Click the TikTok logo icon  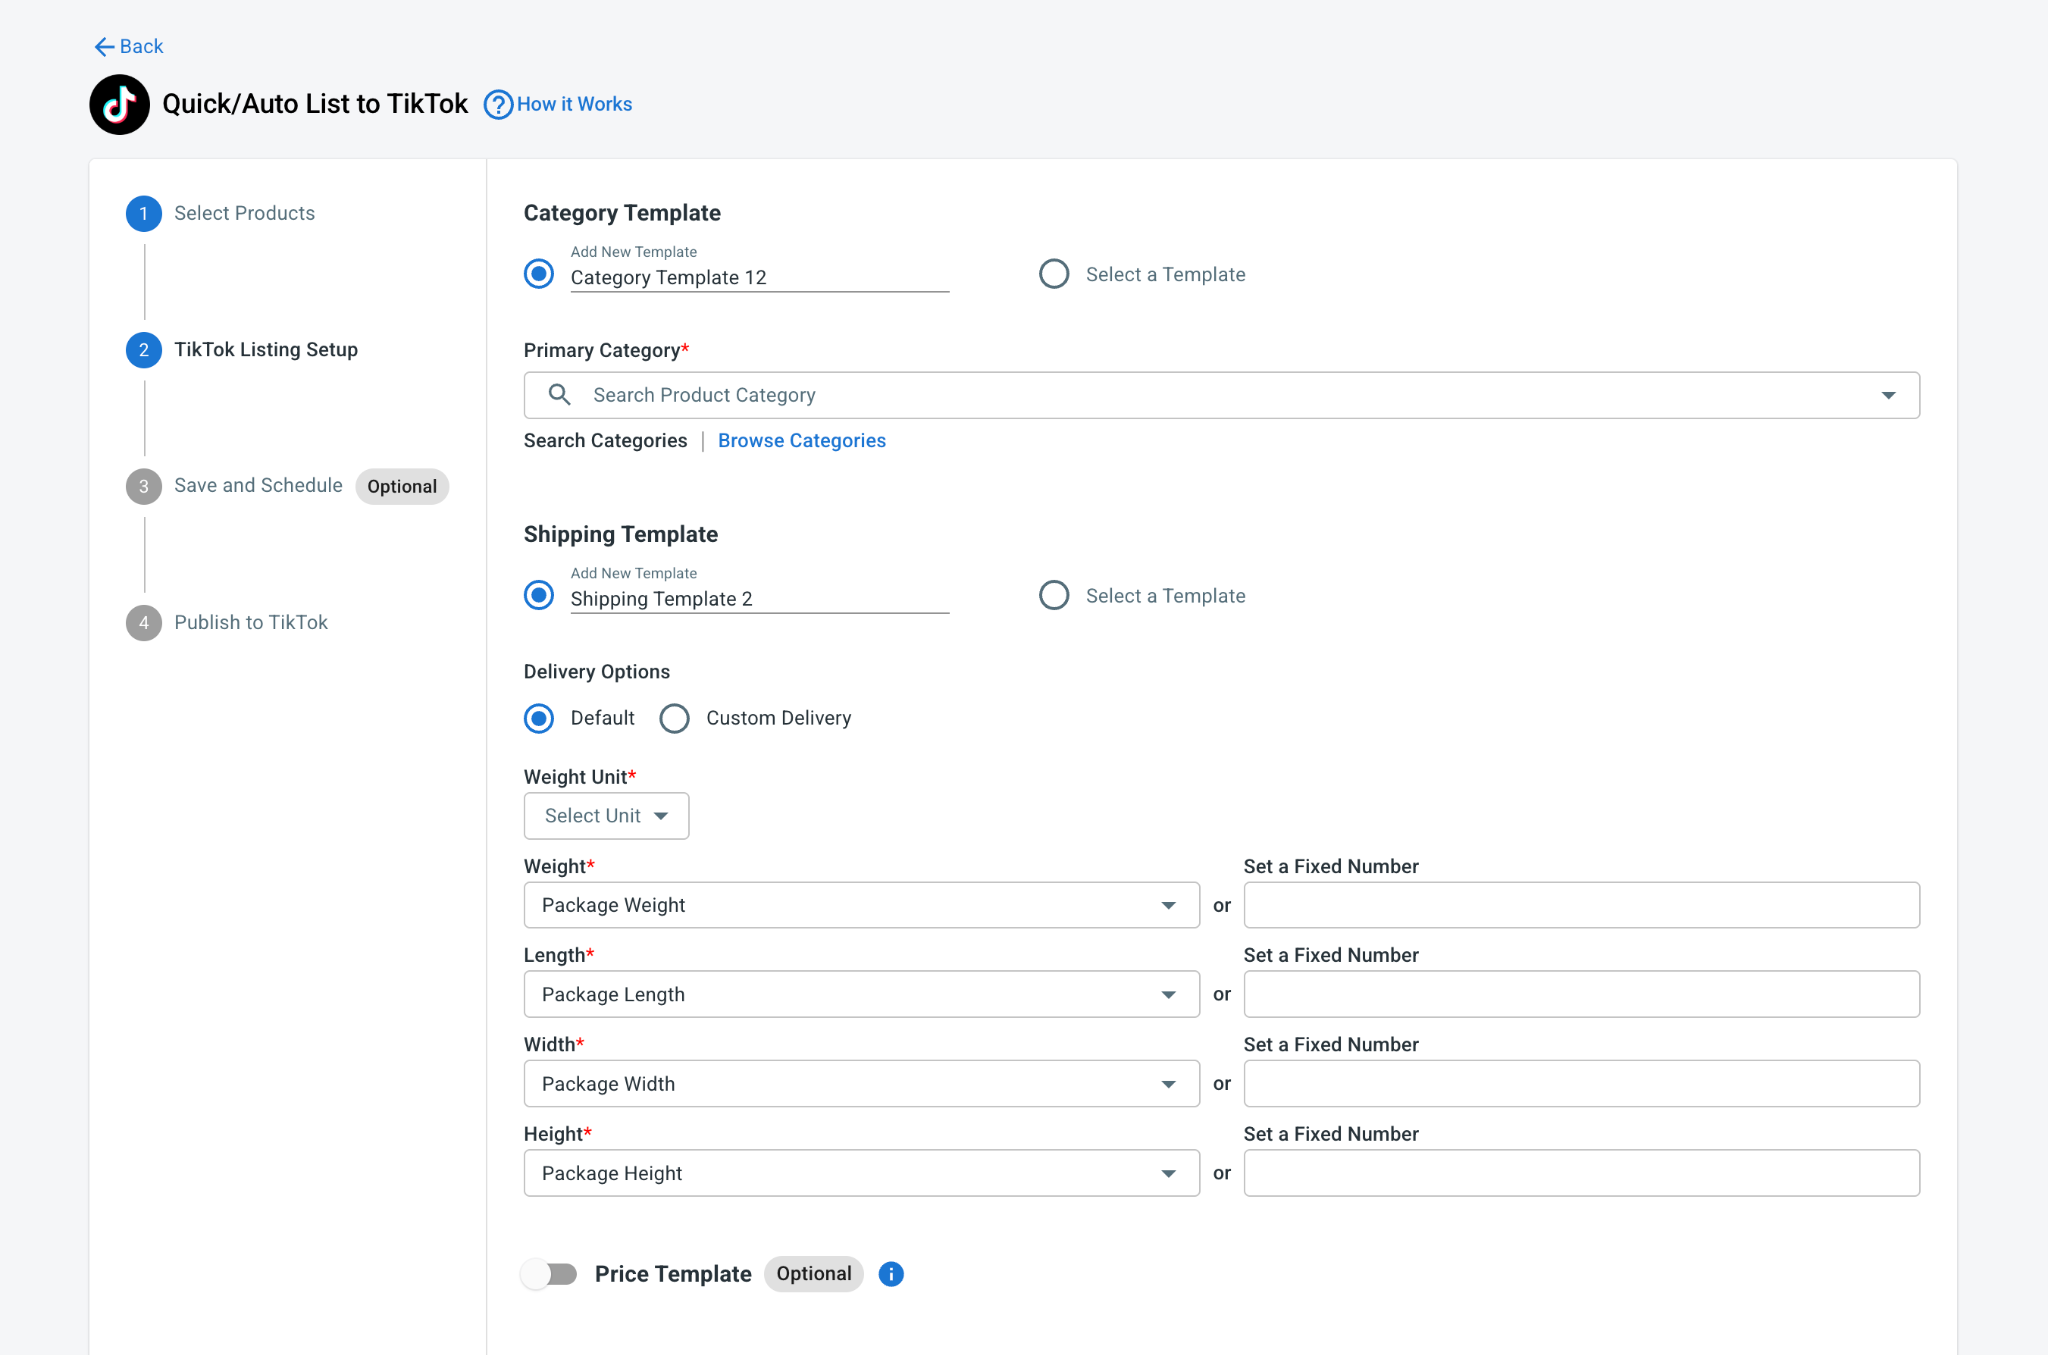pos(119,104)
